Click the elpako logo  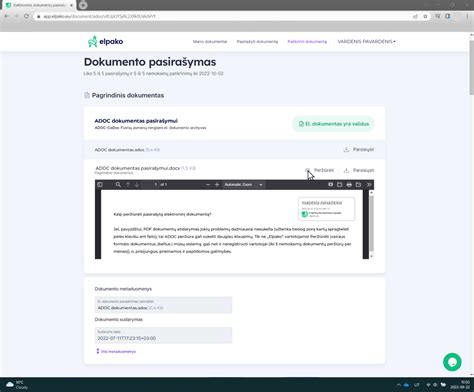[106, 42]
